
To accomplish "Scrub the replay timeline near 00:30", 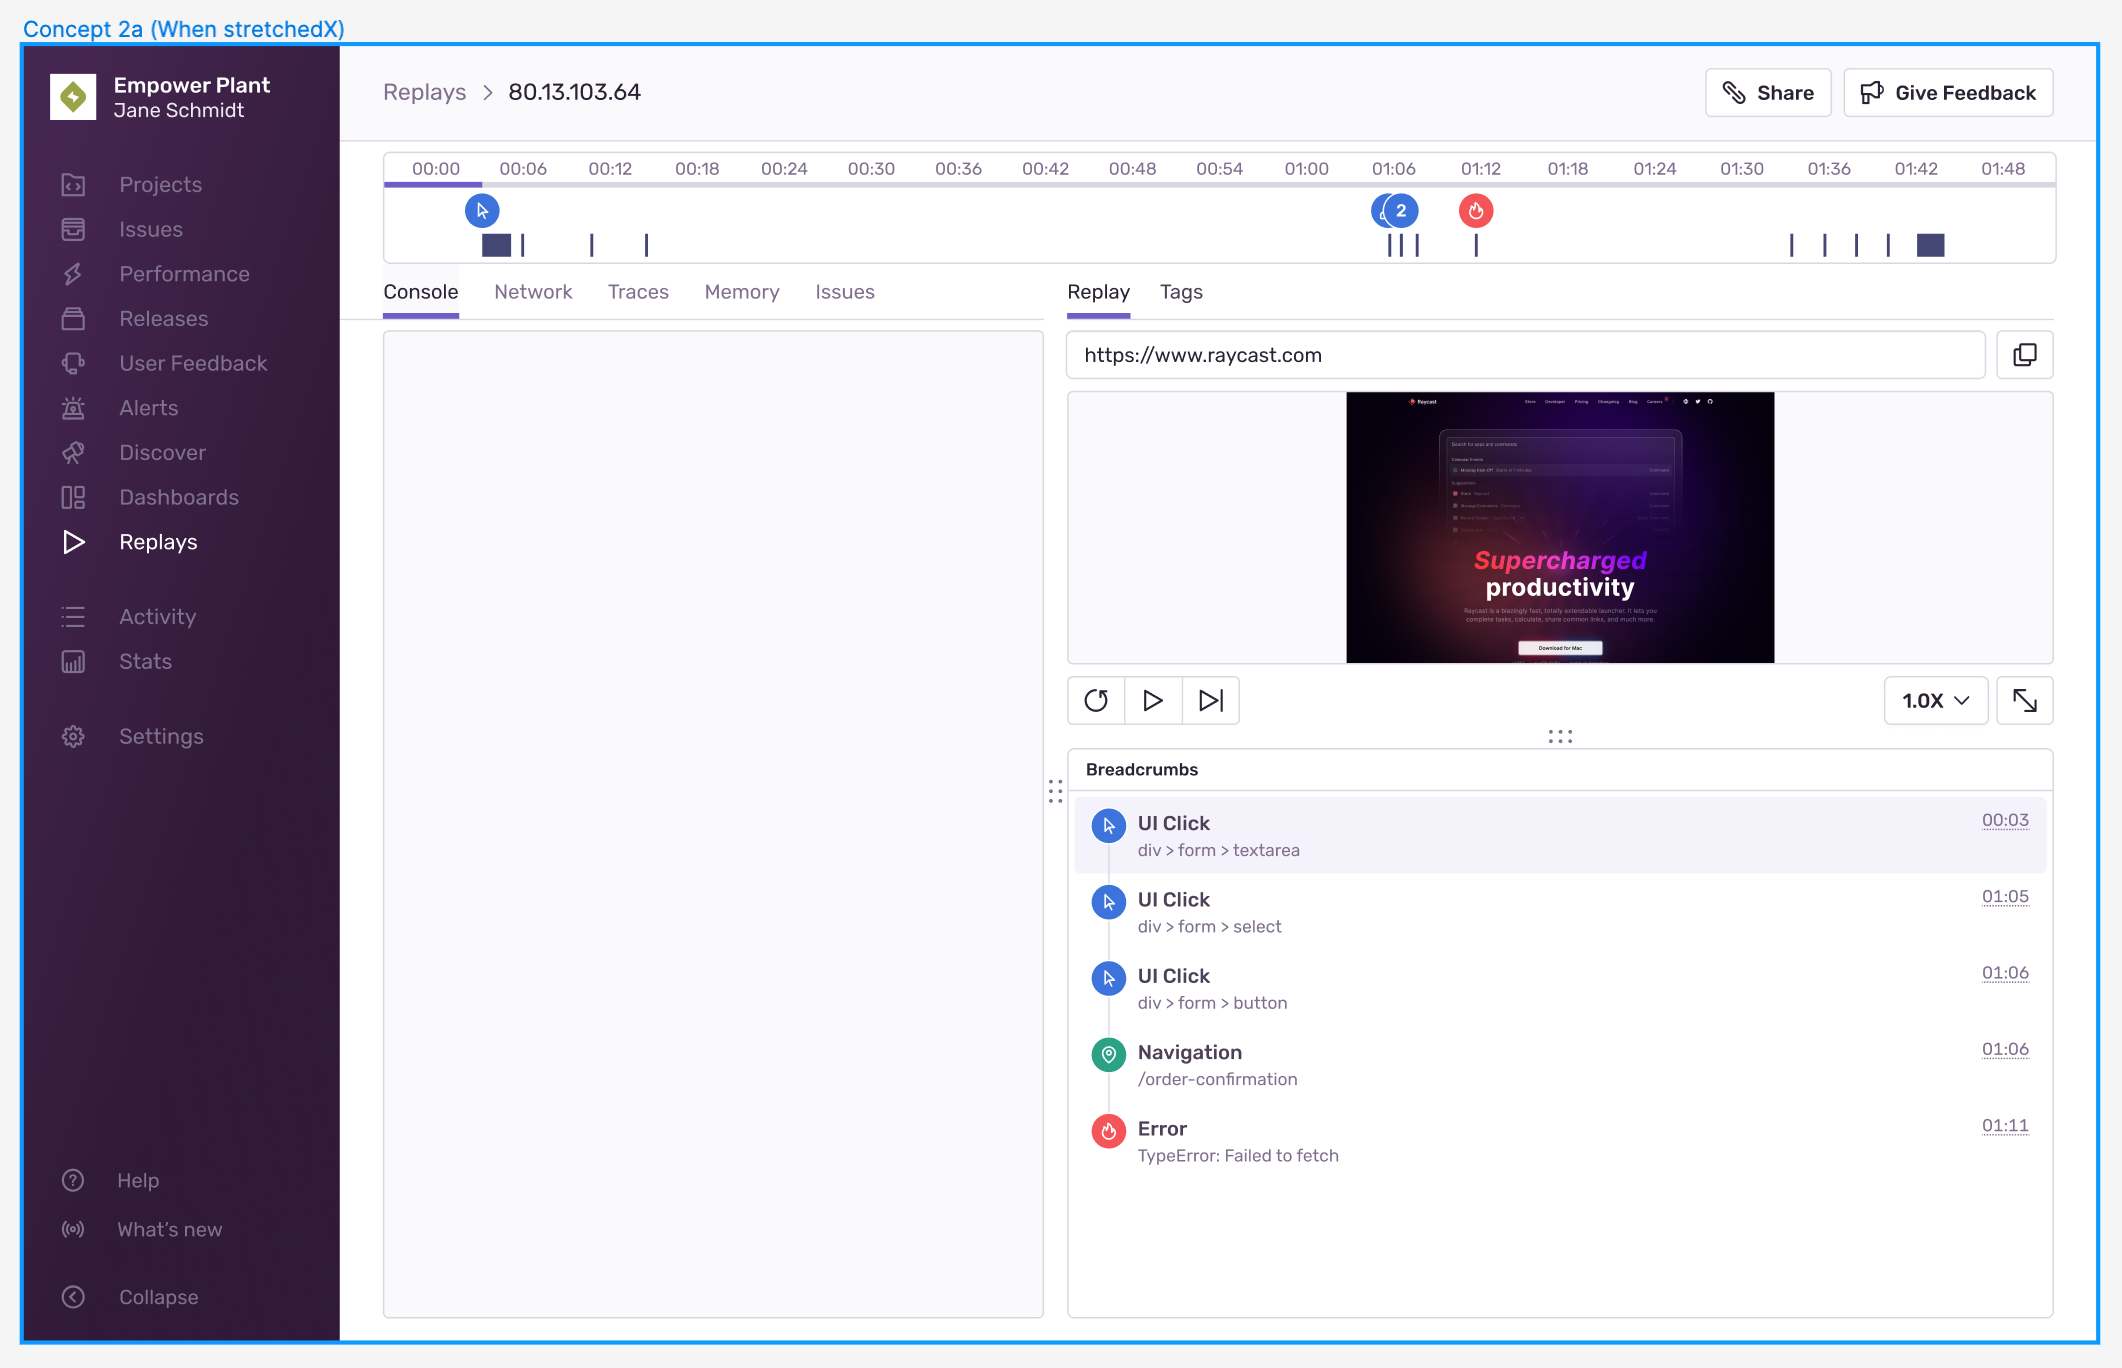I will 871,185.
